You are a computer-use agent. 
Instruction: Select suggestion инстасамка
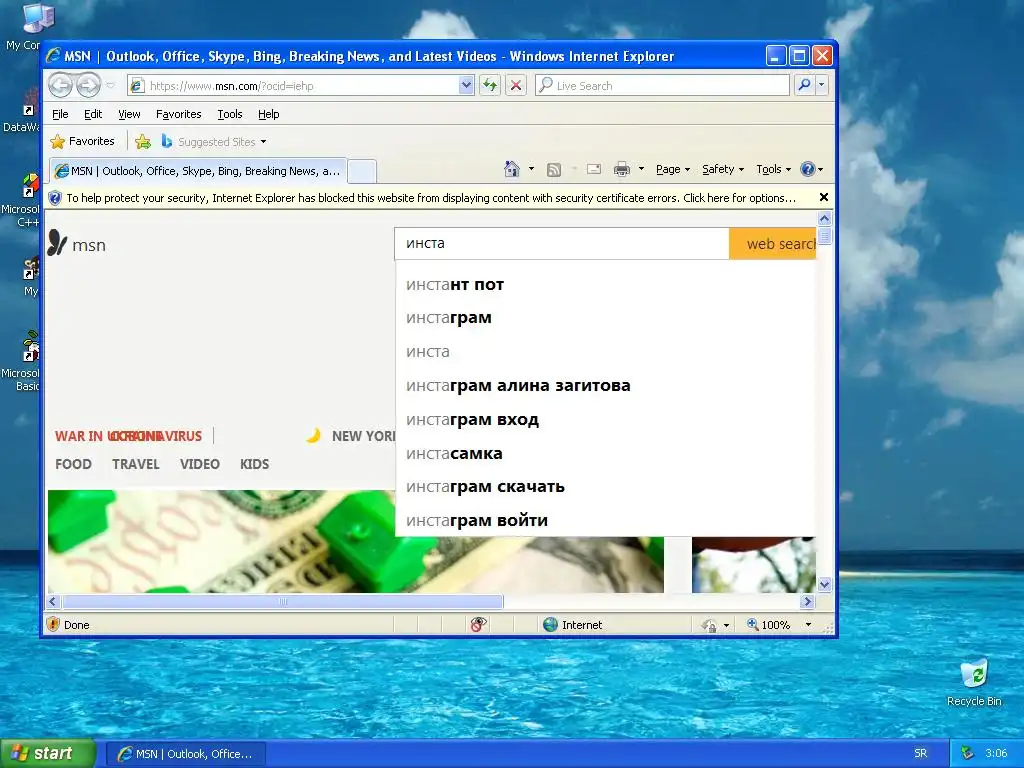click(x=605, y=454)
